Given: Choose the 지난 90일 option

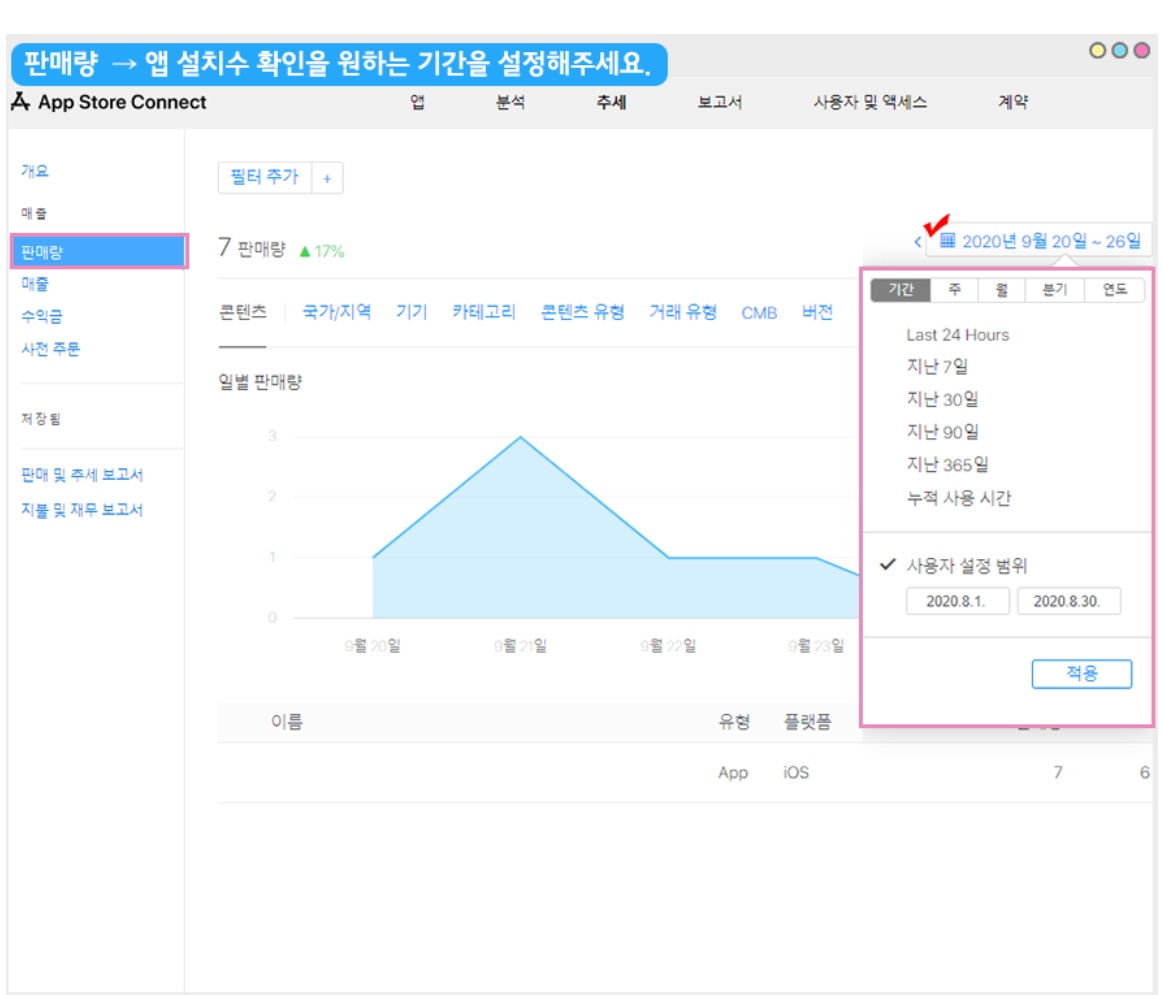Looking at the screenshot, I should (x=942, y=432).
